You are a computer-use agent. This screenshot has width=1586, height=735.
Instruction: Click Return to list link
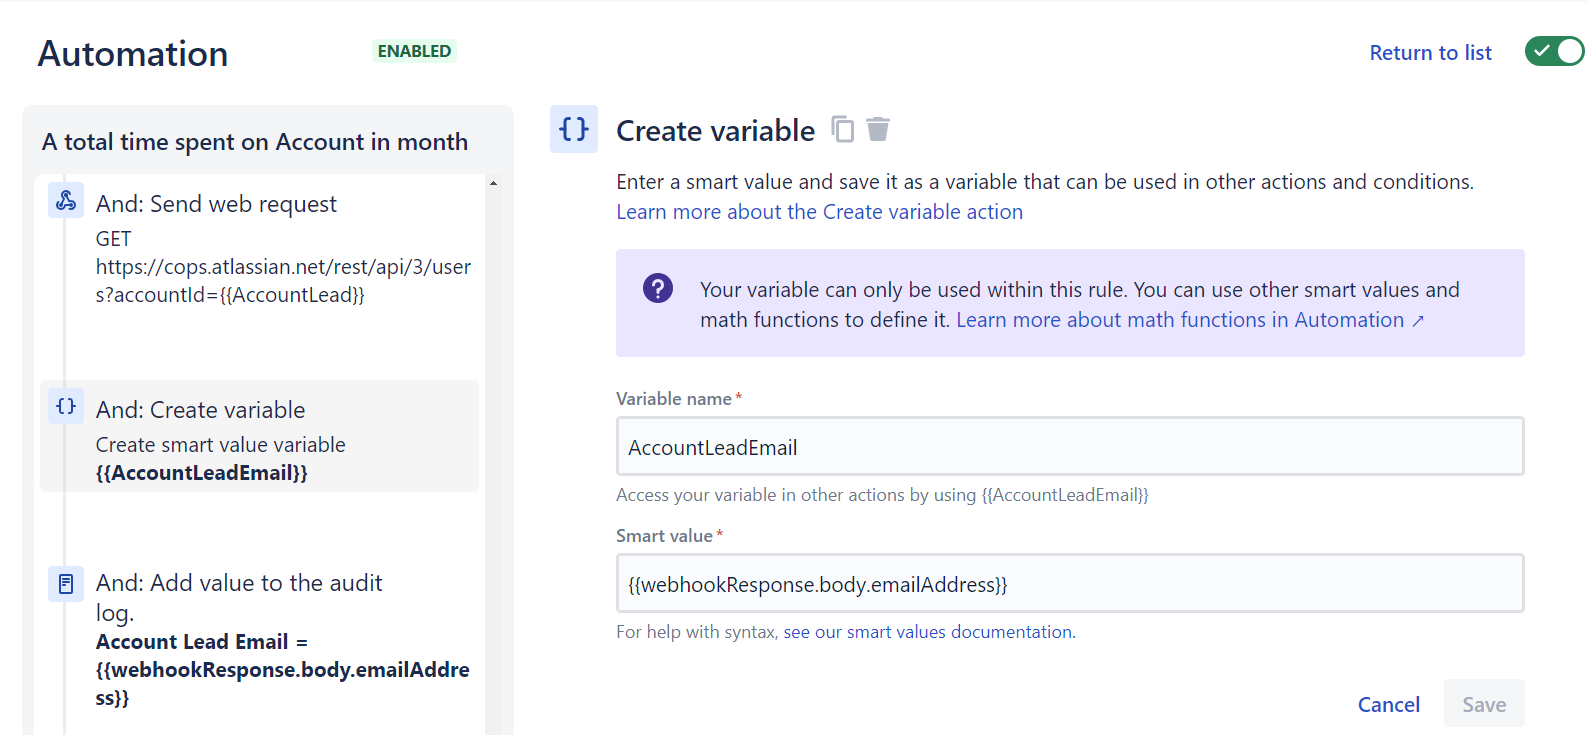tap(1430, 53)
